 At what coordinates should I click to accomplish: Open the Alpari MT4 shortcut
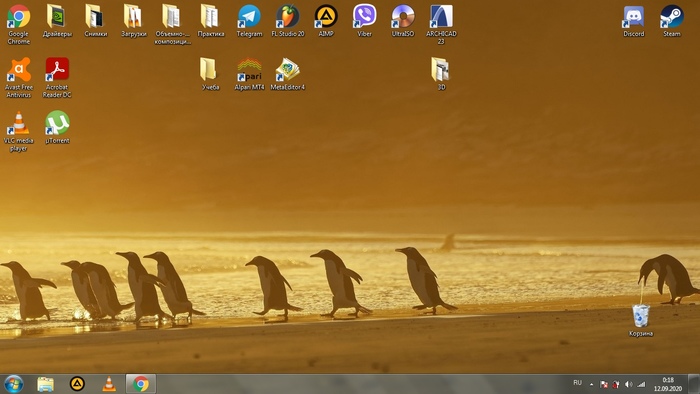click(x=249, y=74)
